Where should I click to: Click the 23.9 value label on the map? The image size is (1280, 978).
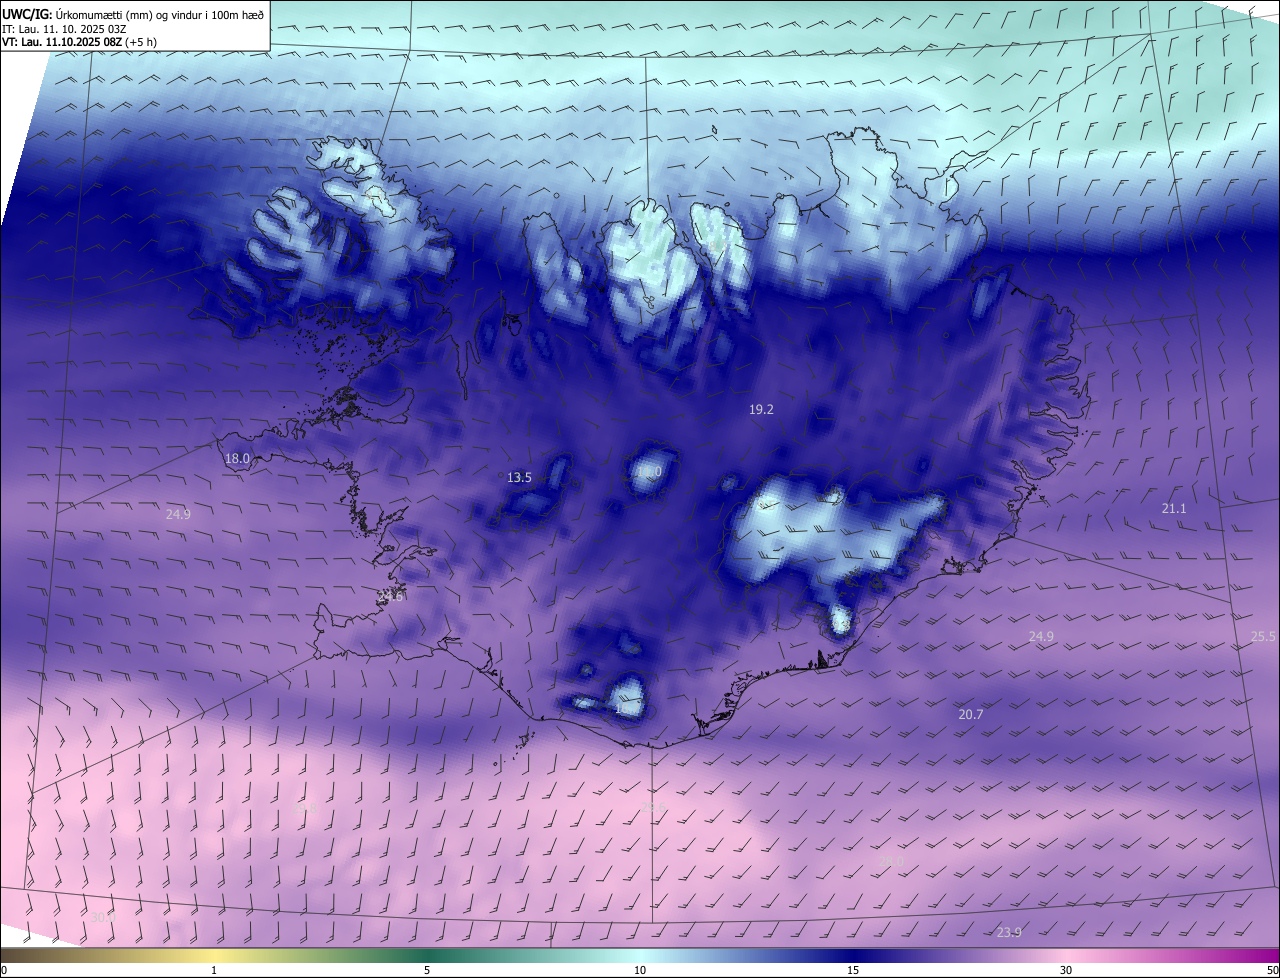pos(1009,933)
